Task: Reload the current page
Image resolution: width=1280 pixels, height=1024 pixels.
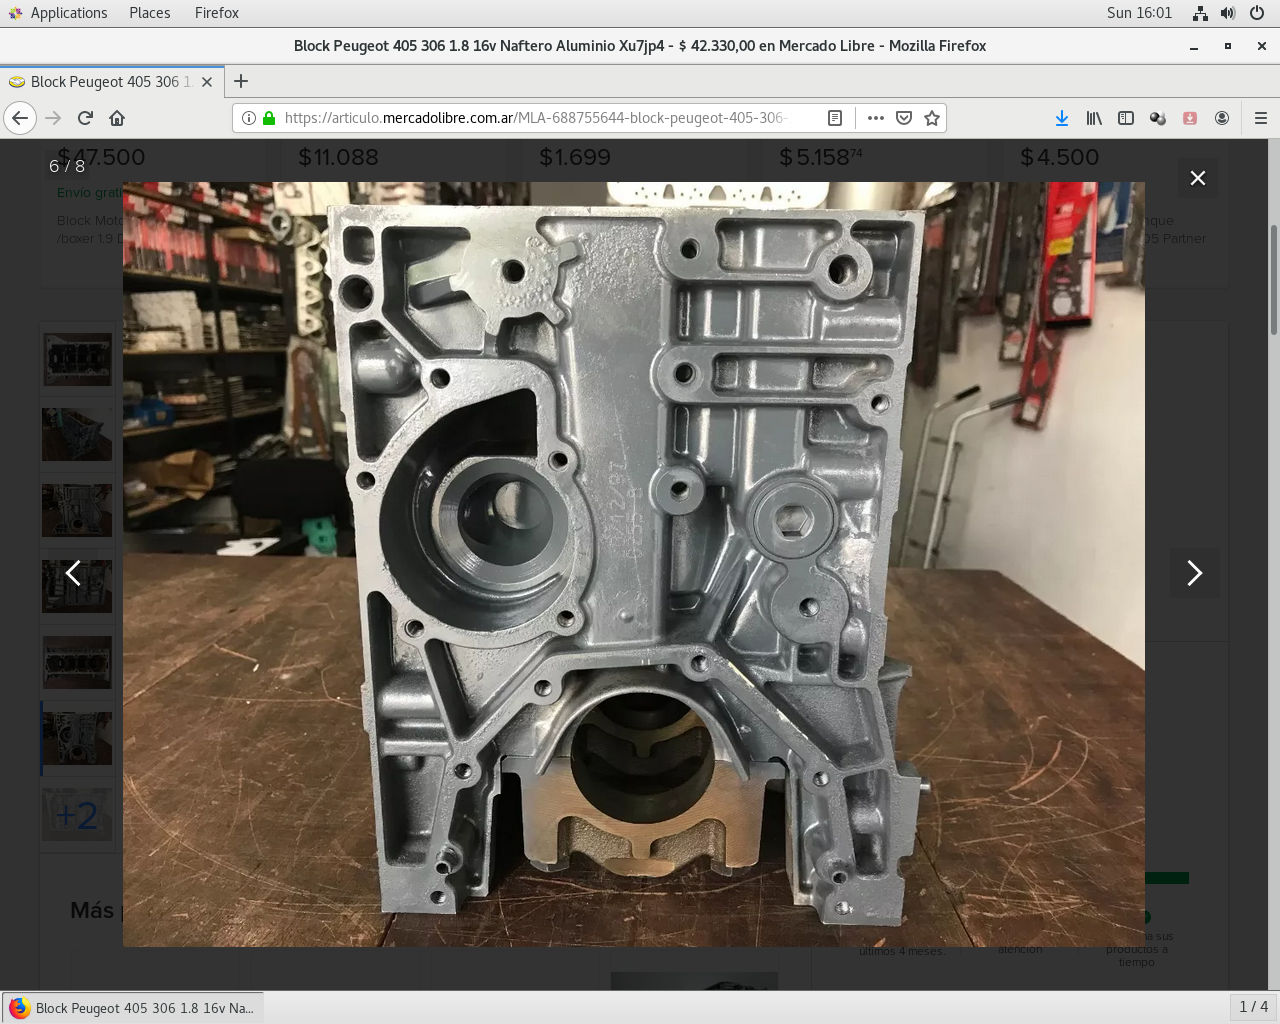Action: pyautogui.click(x=85, y=118)
